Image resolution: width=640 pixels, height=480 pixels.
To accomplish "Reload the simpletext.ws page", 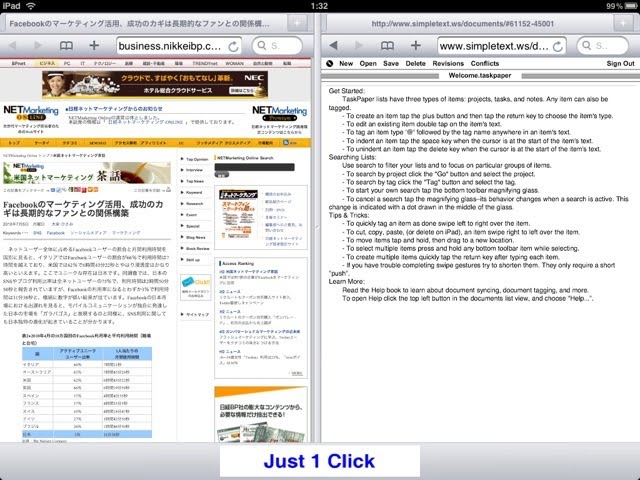I will (558, 47).
